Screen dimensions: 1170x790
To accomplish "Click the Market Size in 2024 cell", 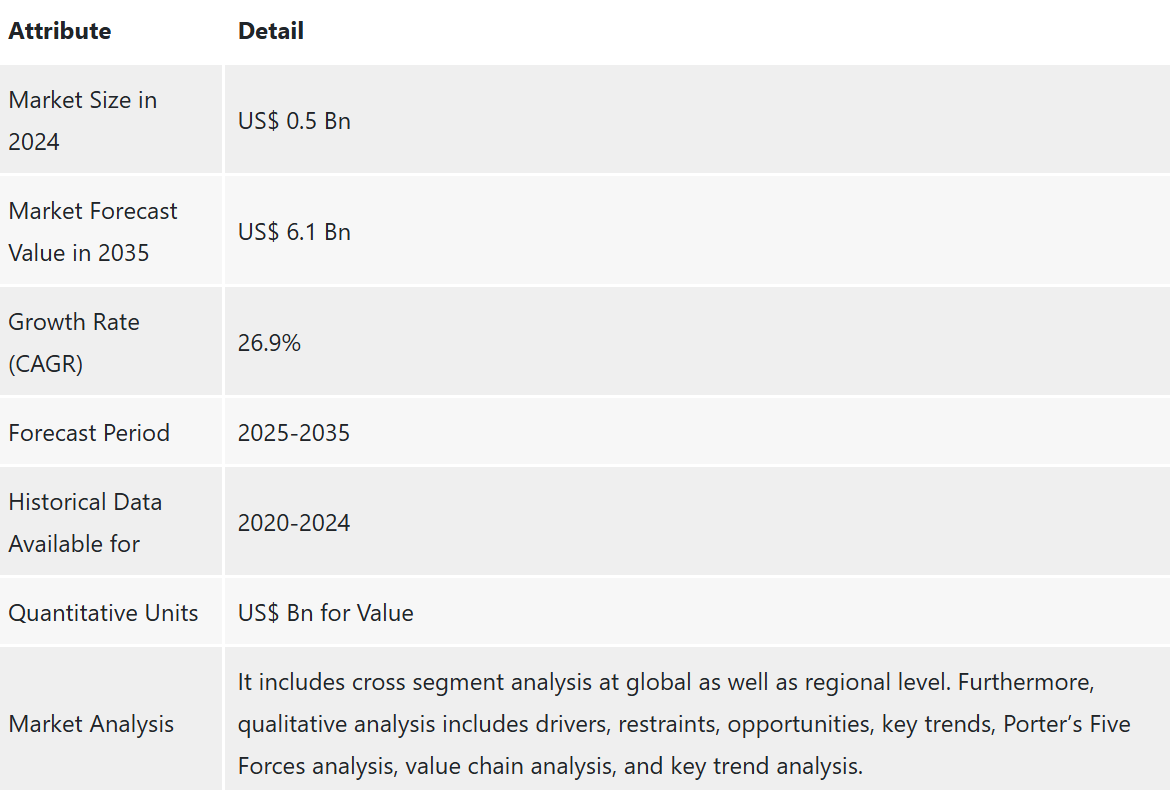I will (83, 121).
